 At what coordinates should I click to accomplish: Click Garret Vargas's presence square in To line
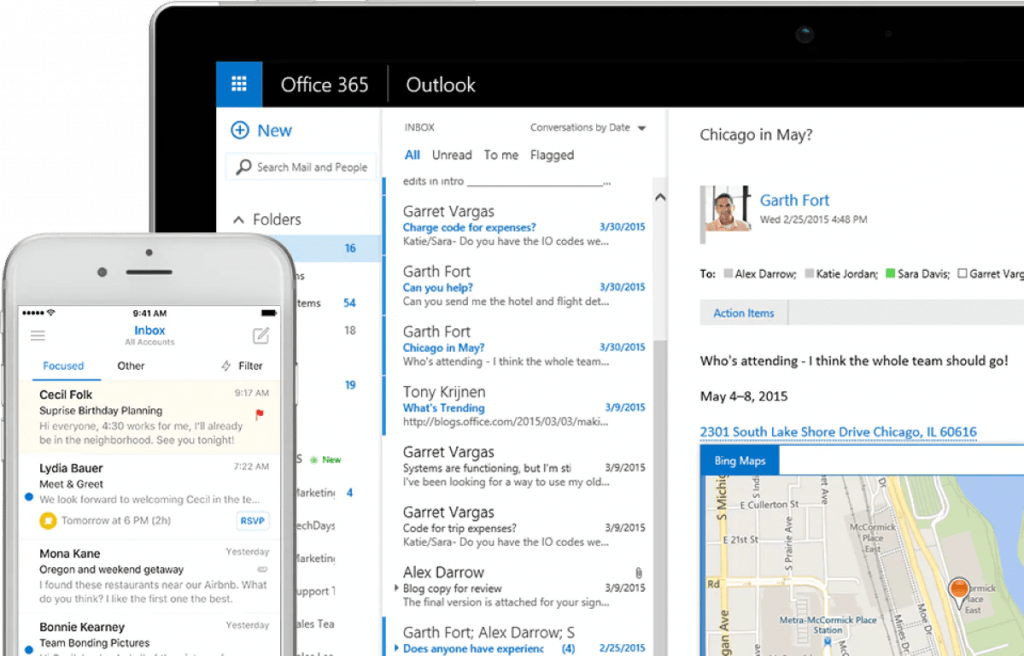tap(962, 274)
